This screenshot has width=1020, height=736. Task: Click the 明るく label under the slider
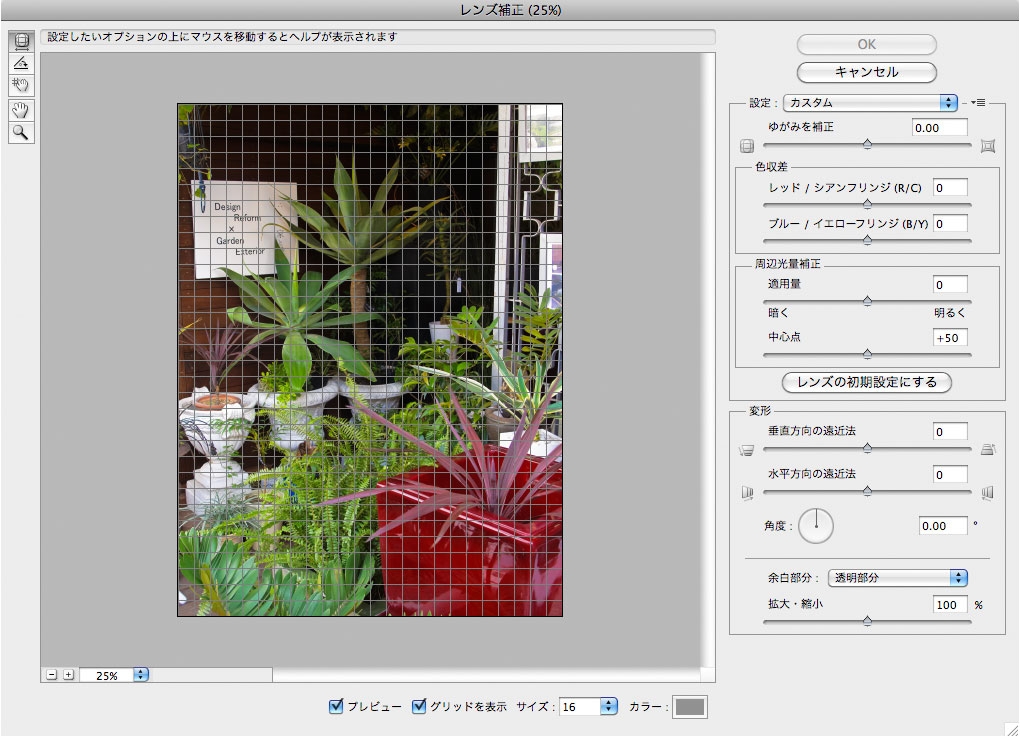tap(950, 313)
